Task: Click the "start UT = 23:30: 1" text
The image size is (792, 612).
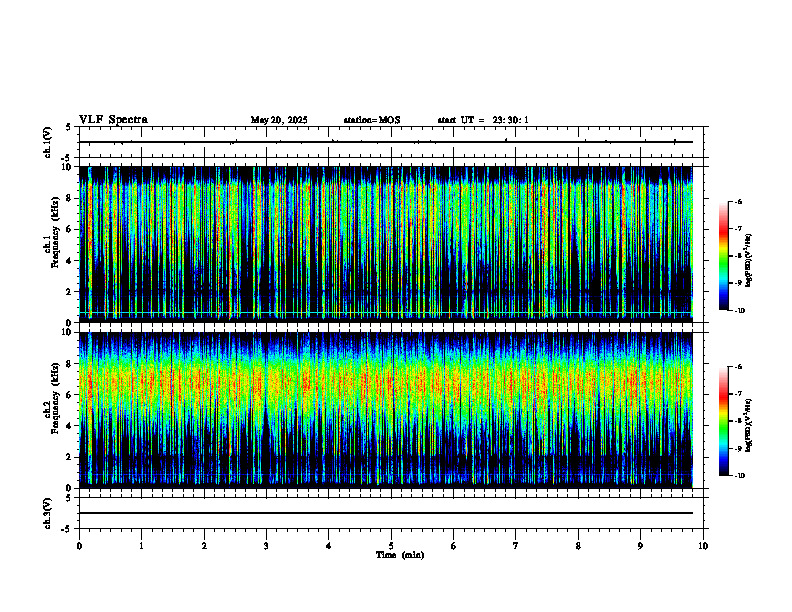Action: coord(483,120)
